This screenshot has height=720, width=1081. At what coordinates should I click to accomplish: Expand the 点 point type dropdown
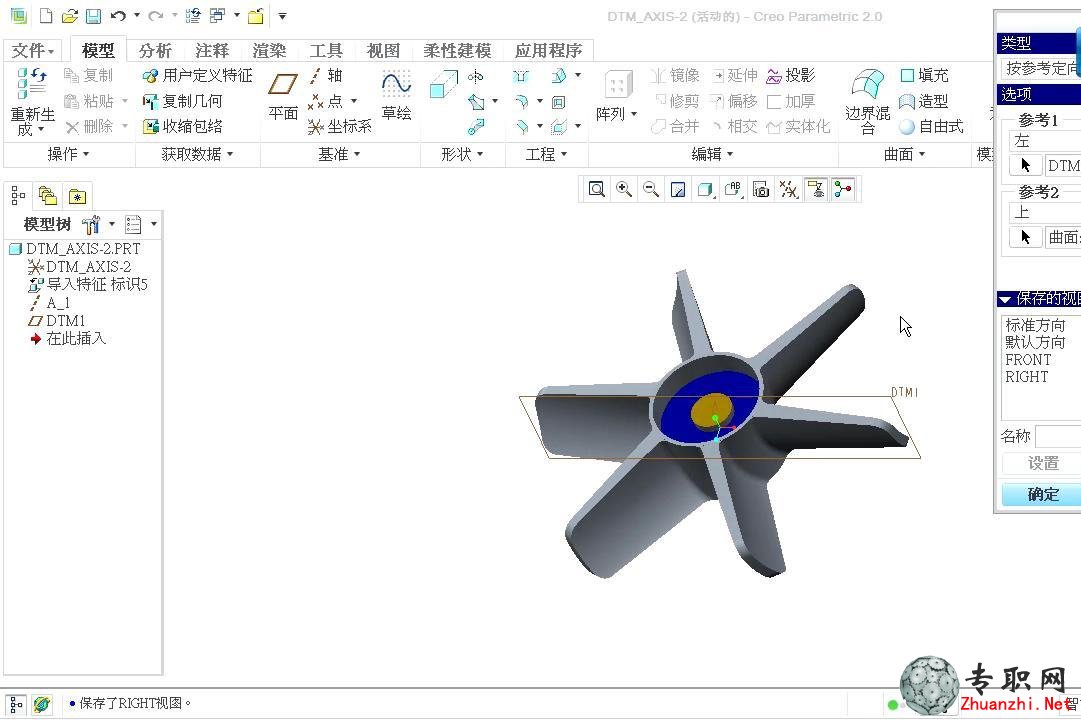coord(354,101)
